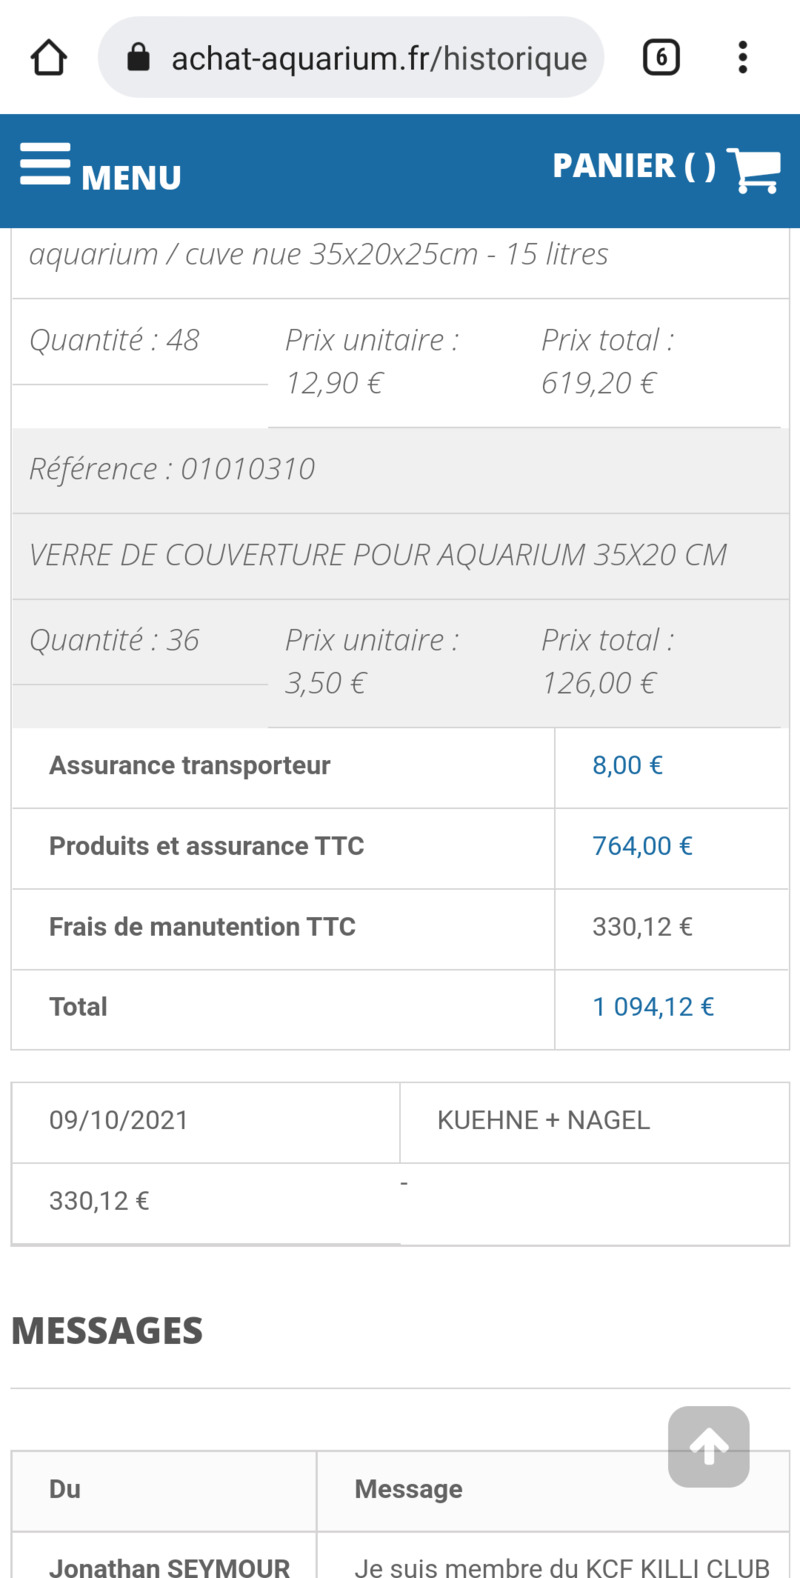This screenshot has width=800, height=1578.
Task: Select the KUEHNE + NAGEL carrier cell
Action: pyautogui.click(x=595, y=1121)
